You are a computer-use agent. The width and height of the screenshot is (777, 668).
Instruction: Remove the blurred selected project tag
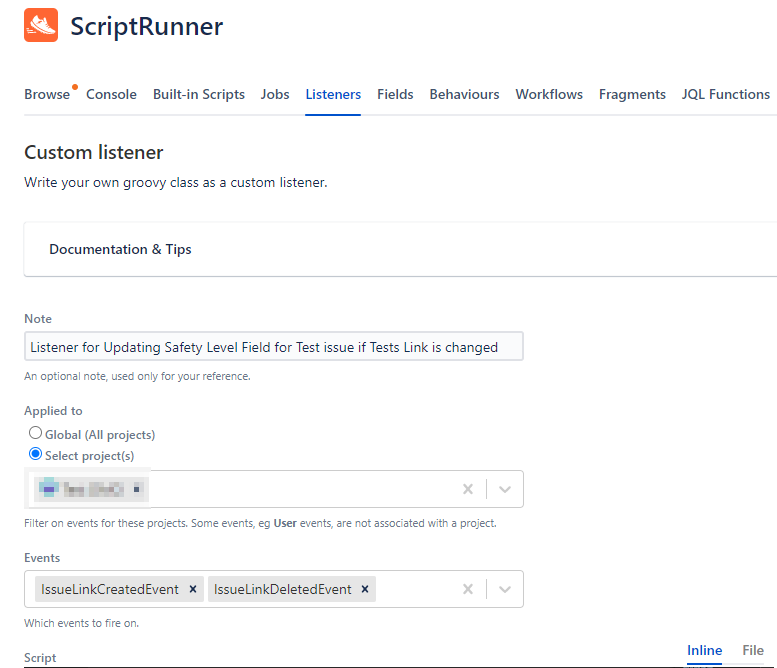[136, 489]
